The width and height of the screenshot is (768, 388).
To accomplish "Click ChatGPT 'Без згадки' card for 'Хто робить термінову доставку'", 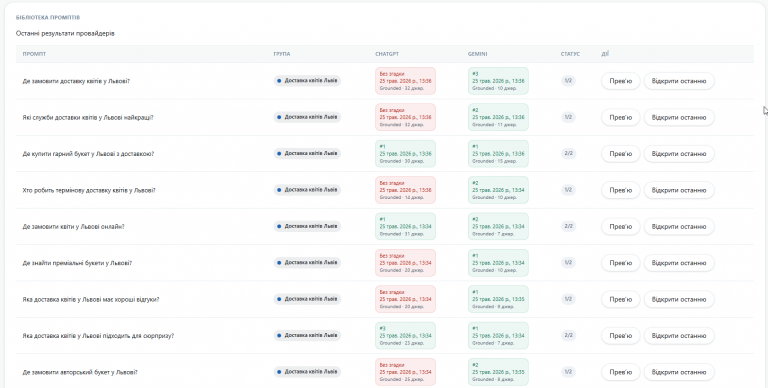I will tap(405, 190).
